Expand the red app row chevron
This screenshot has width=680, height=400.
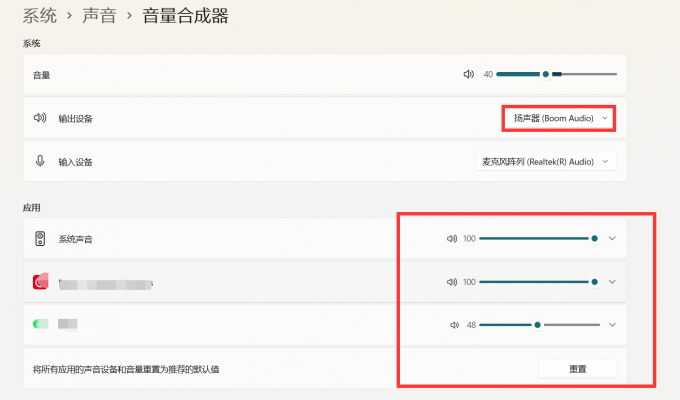(612, 282)
